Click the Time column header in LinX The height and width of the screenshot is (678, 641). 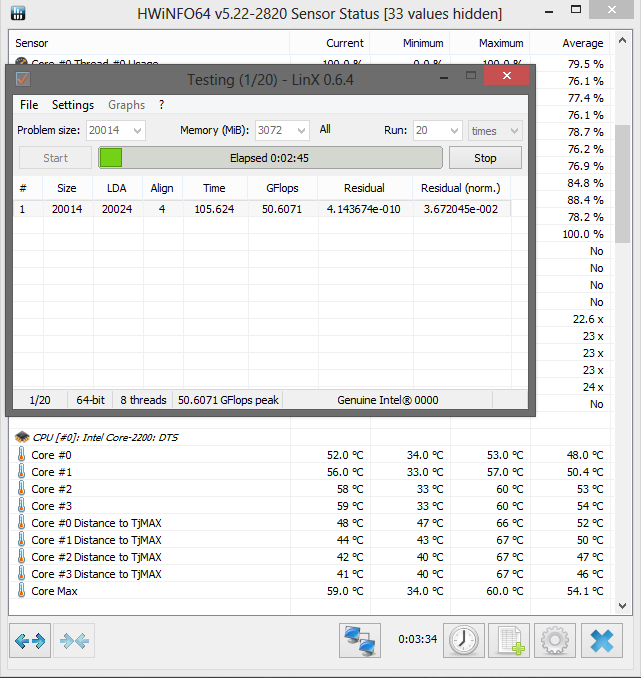tap(215, 188)
